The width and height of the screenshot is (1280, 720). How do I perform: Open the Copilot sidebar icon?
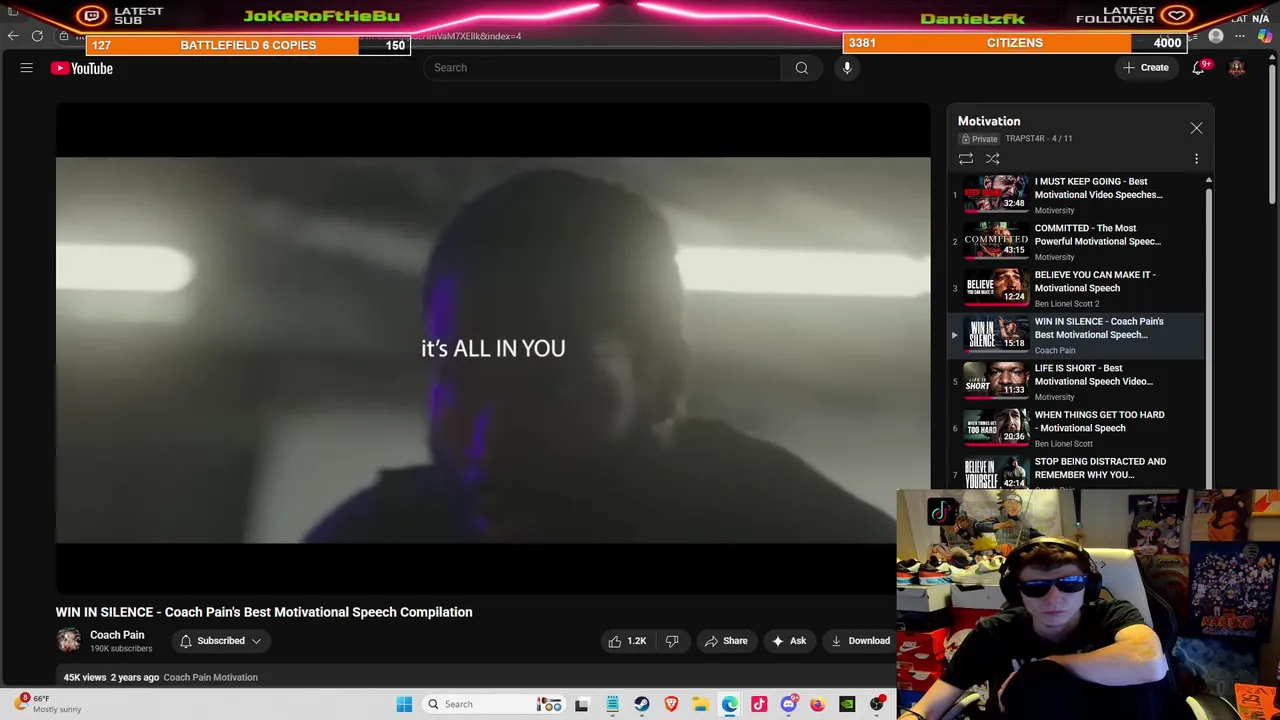[1266, 36]
